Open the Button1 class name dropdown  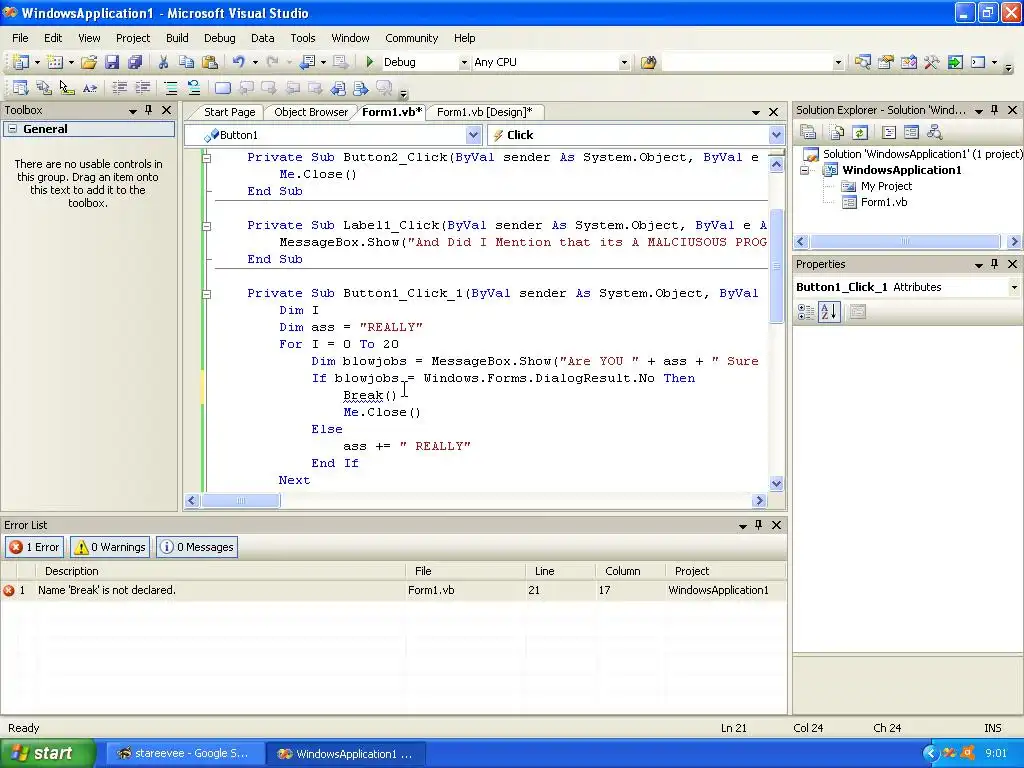(473, 135)
